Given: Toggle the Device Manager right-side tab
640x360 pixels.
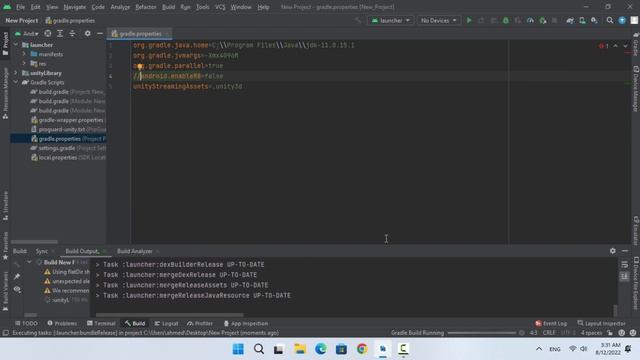Looking at the screenshot, I should (x=636, y=89).
